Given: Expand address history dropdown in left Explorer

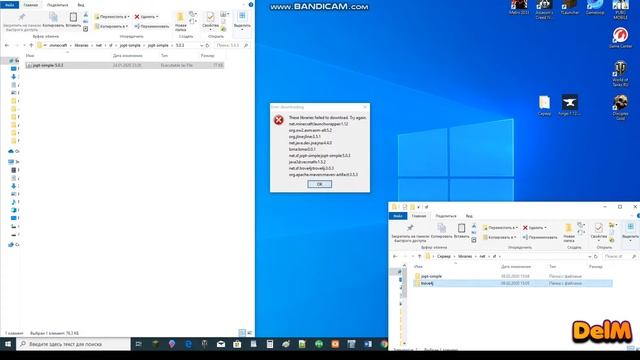Looking at the screenshot, I should [x=201, y=45].
